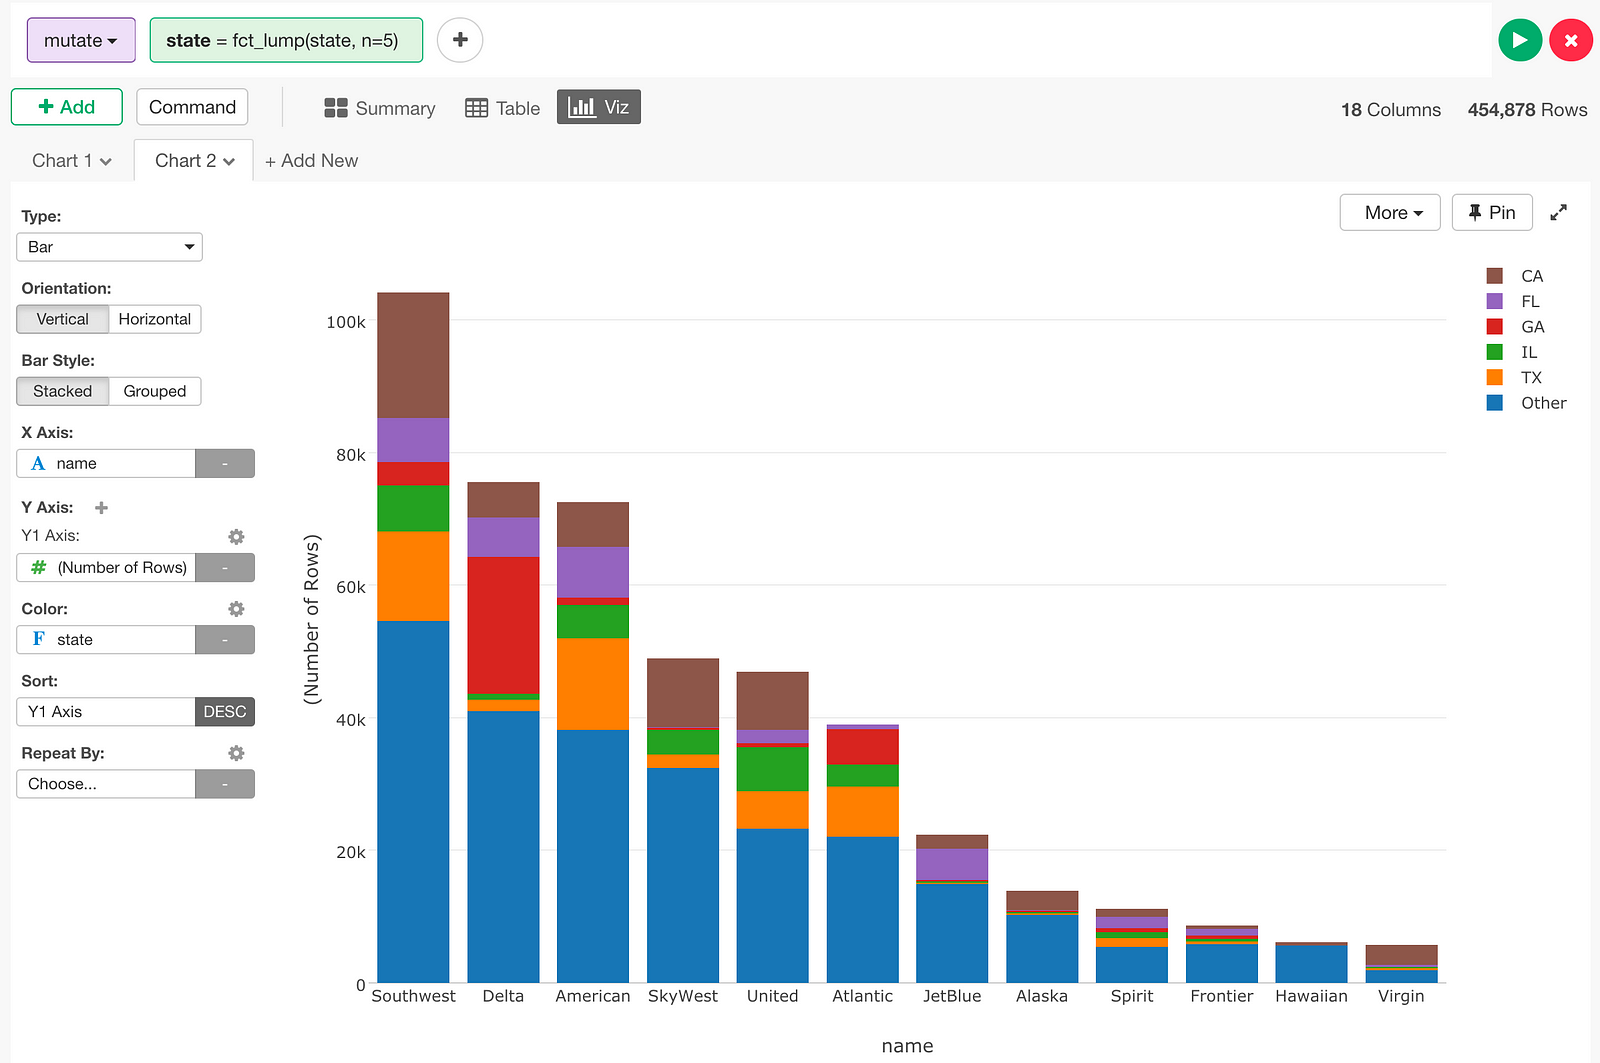This screenshot has height=1063, width=1600.
Task: Expand chart to fullscreen
Action: (x=1558, y=213)
